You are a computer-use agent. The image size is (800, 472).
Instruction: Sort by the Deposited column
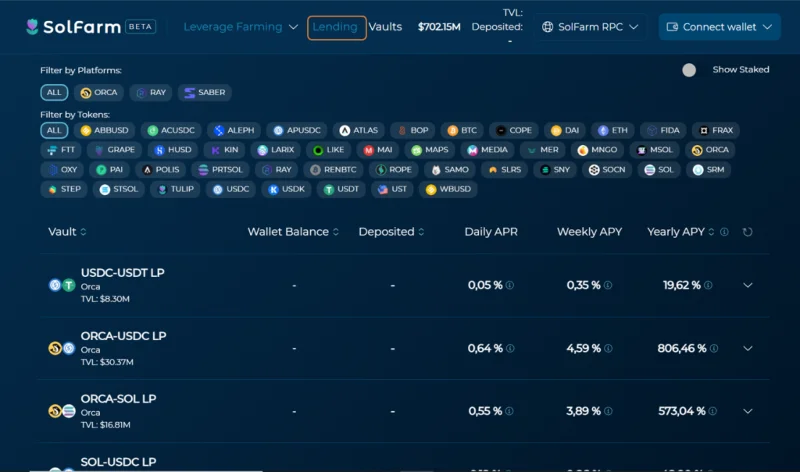click(391, 232)
